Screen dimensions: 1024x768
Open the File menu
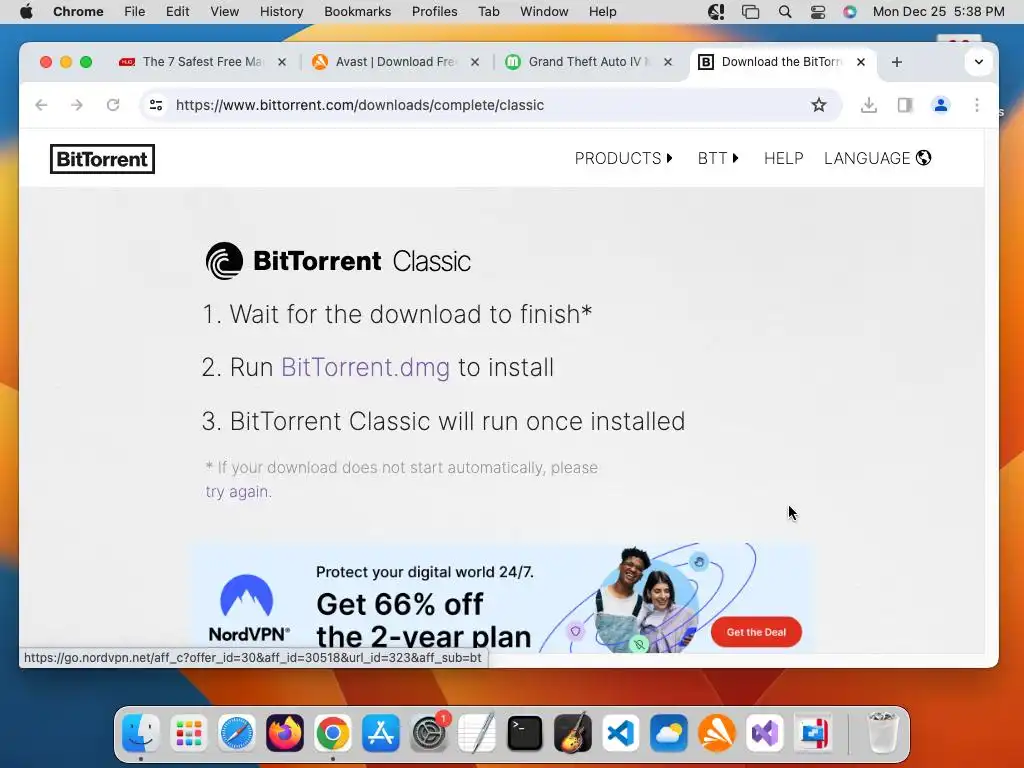pyautogui.click(x=135, y=12)
